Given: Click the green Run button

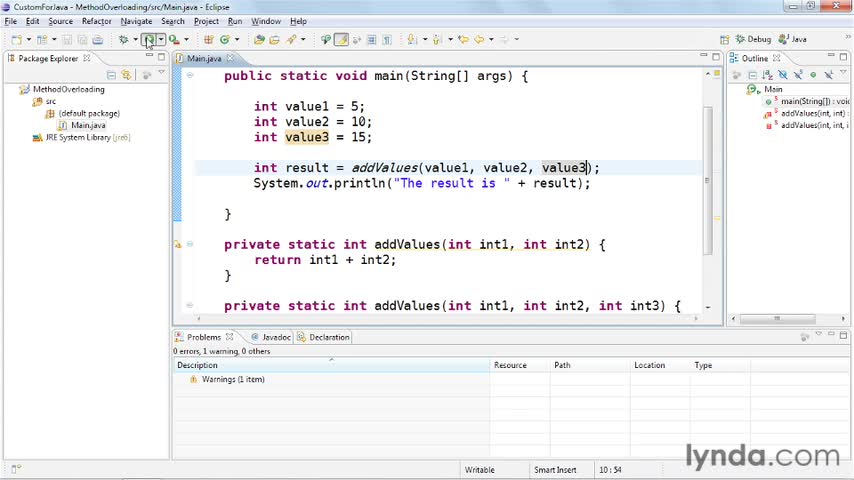Looking at the screenshot, I should click(149, 39).
